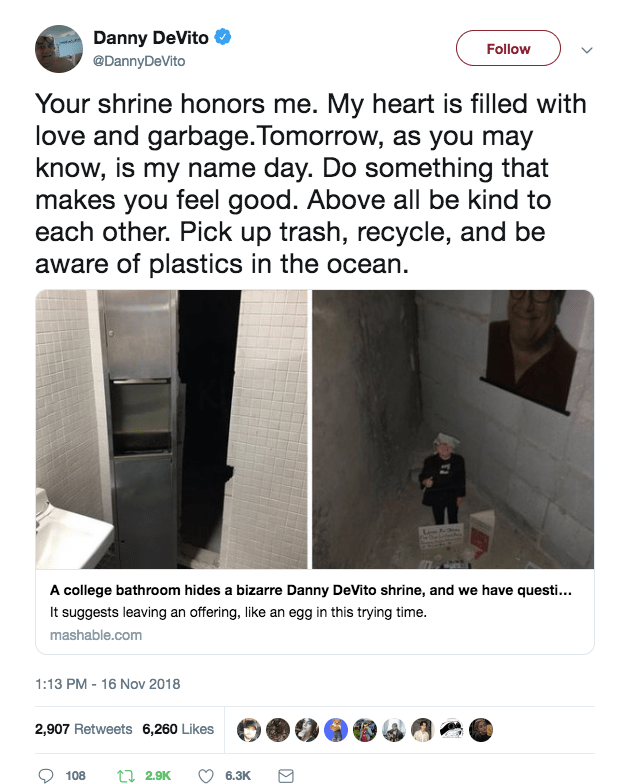Open the right DeVito shrine photo

(x=453, y=429)
